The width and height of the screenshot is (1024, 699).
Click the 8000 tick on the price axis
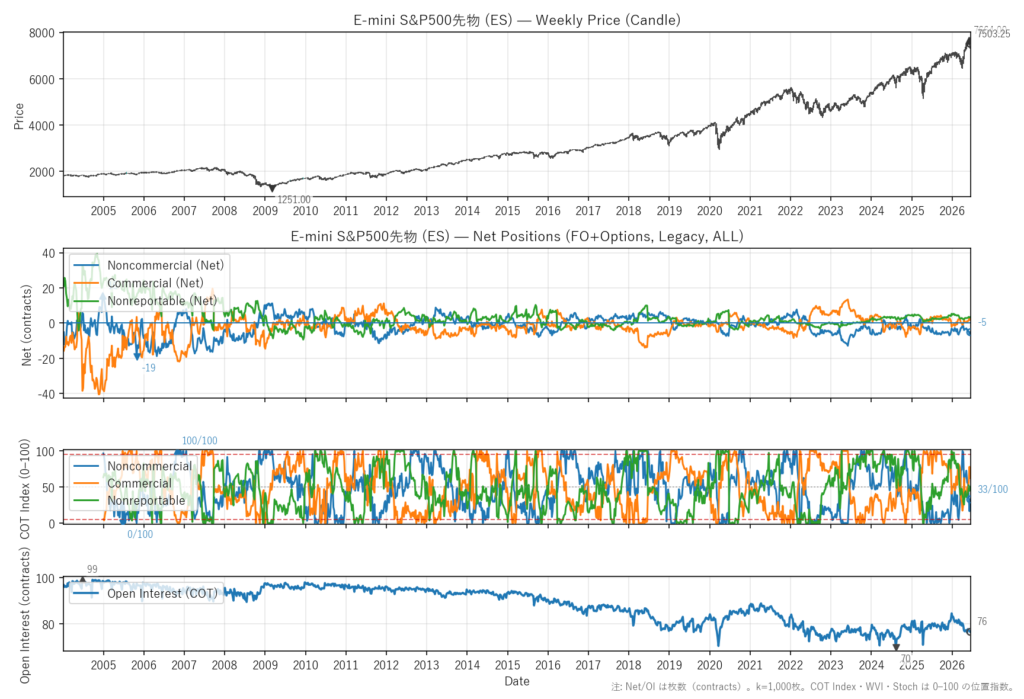coord(42,33)
